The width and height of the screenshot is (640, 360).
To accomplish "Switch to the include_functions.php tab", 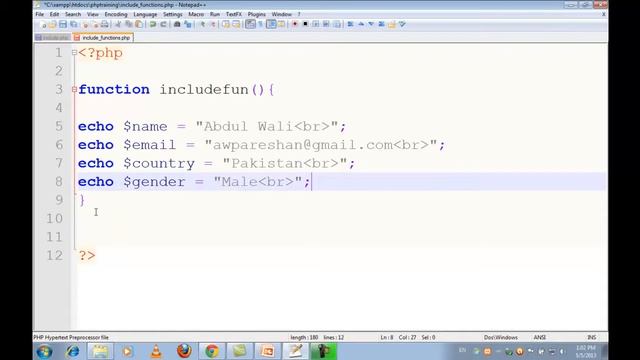I will (103, 38).
